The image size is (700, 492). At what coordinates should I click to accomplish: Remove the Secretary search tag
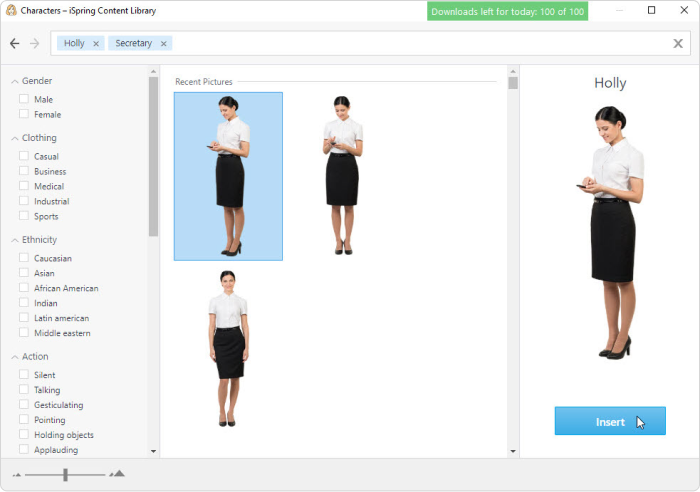coord(163,44)
